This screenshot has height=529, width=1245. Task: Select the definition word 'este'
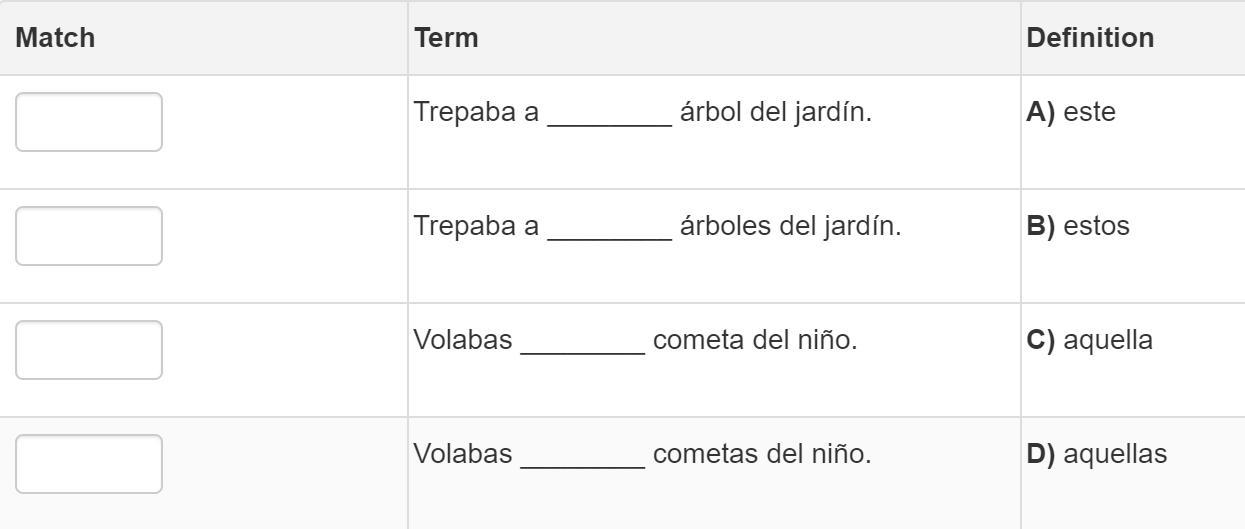click(x=1089, y=112)
